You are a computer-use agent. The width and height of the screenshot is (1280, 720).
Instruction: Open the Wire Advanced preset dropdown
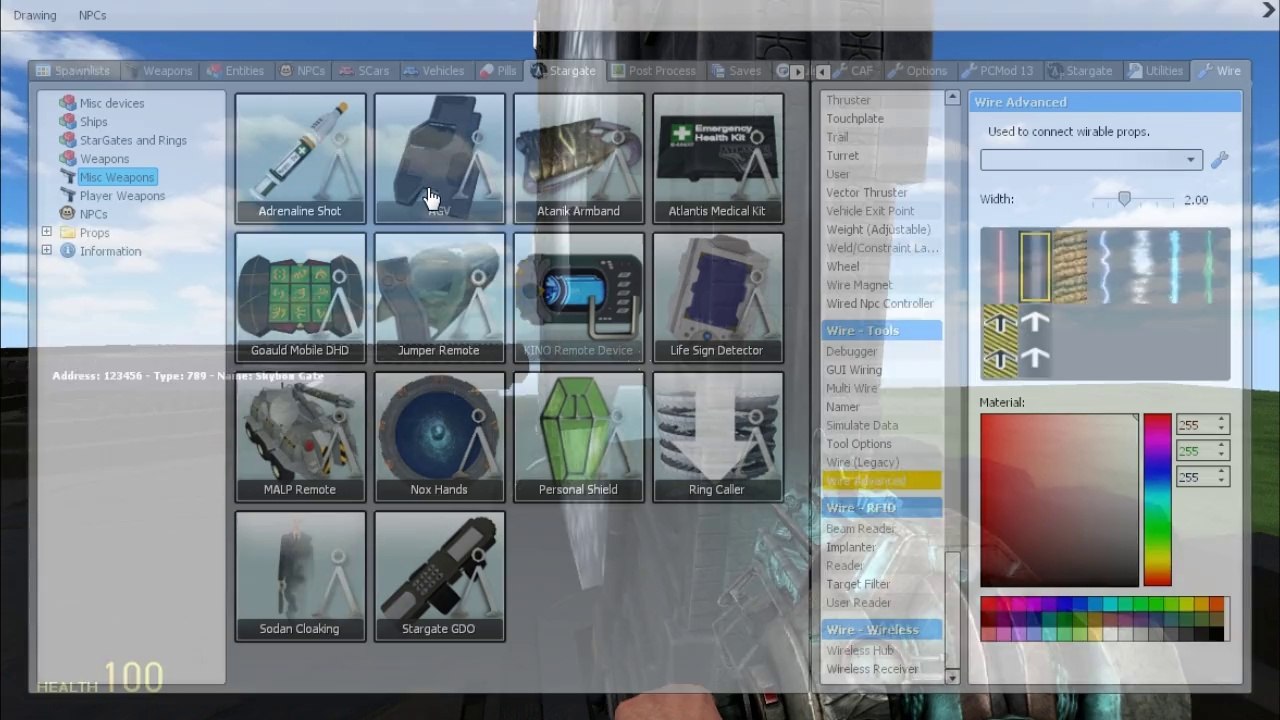(x=1091, y=160)
